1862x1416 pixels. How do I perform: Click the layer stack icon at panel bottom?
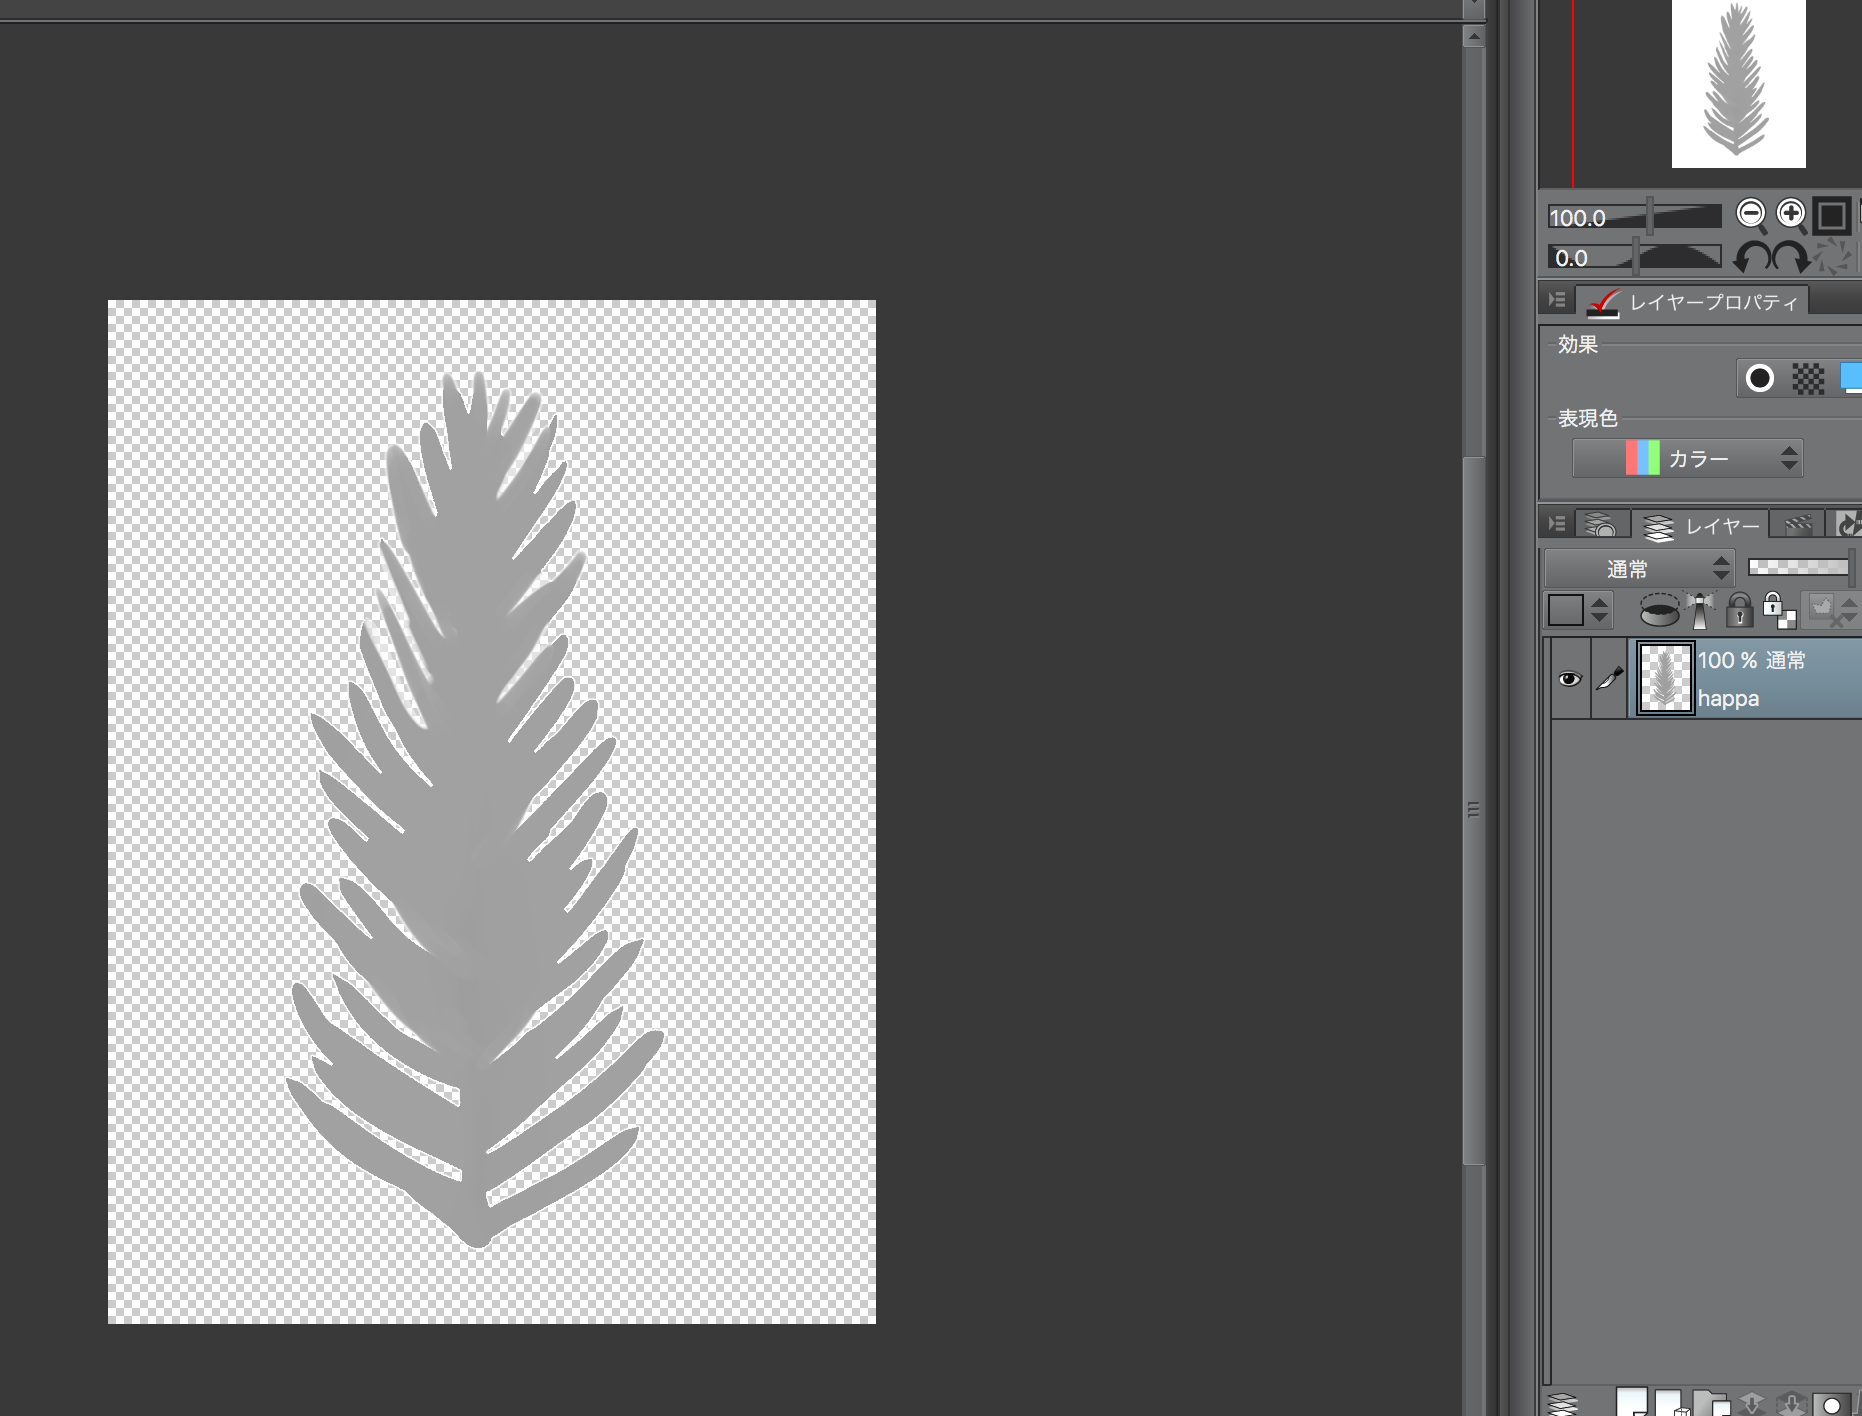[1563, 1403]
